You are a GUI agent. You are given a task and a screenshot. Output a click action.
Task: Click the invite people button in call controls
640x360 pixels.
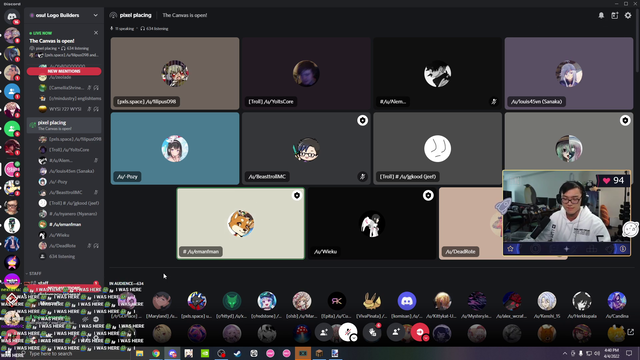324,332
